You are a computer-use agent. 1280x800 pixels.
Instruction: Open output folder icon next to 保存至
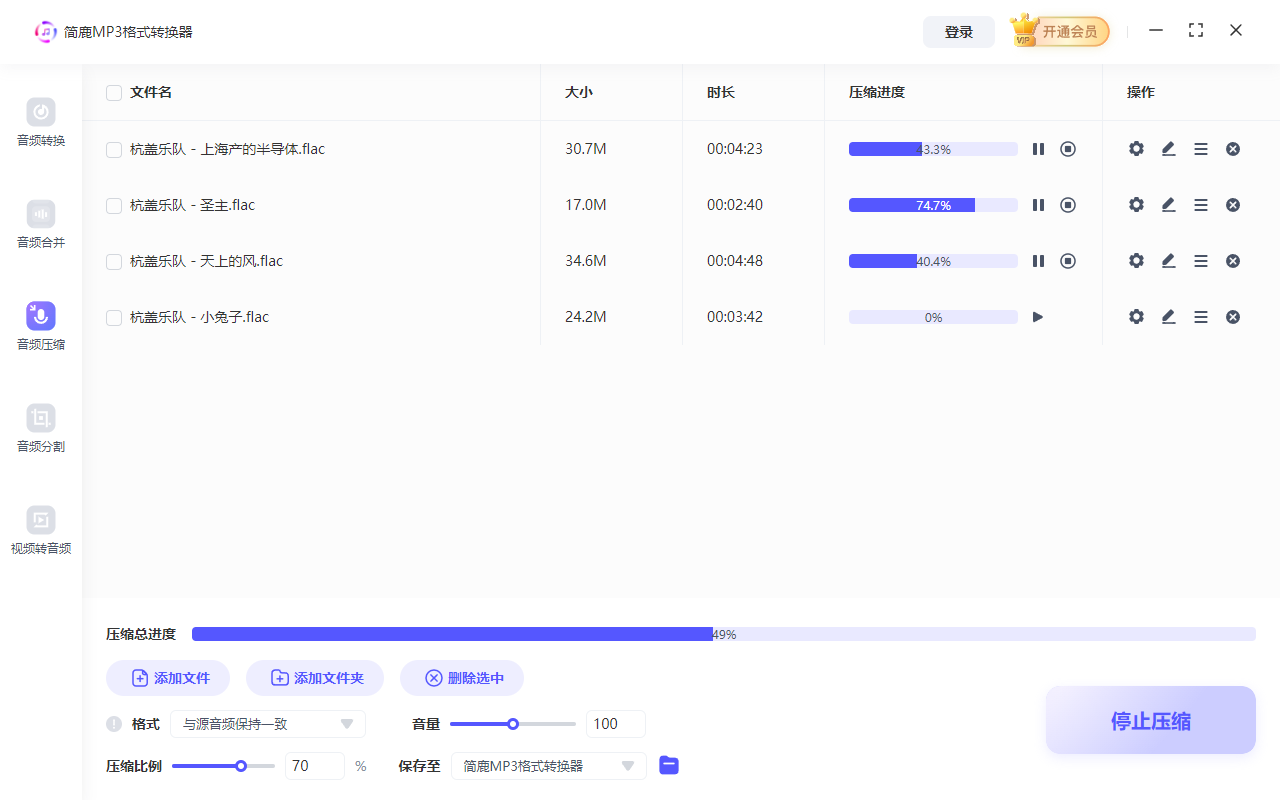click(669, 766)
